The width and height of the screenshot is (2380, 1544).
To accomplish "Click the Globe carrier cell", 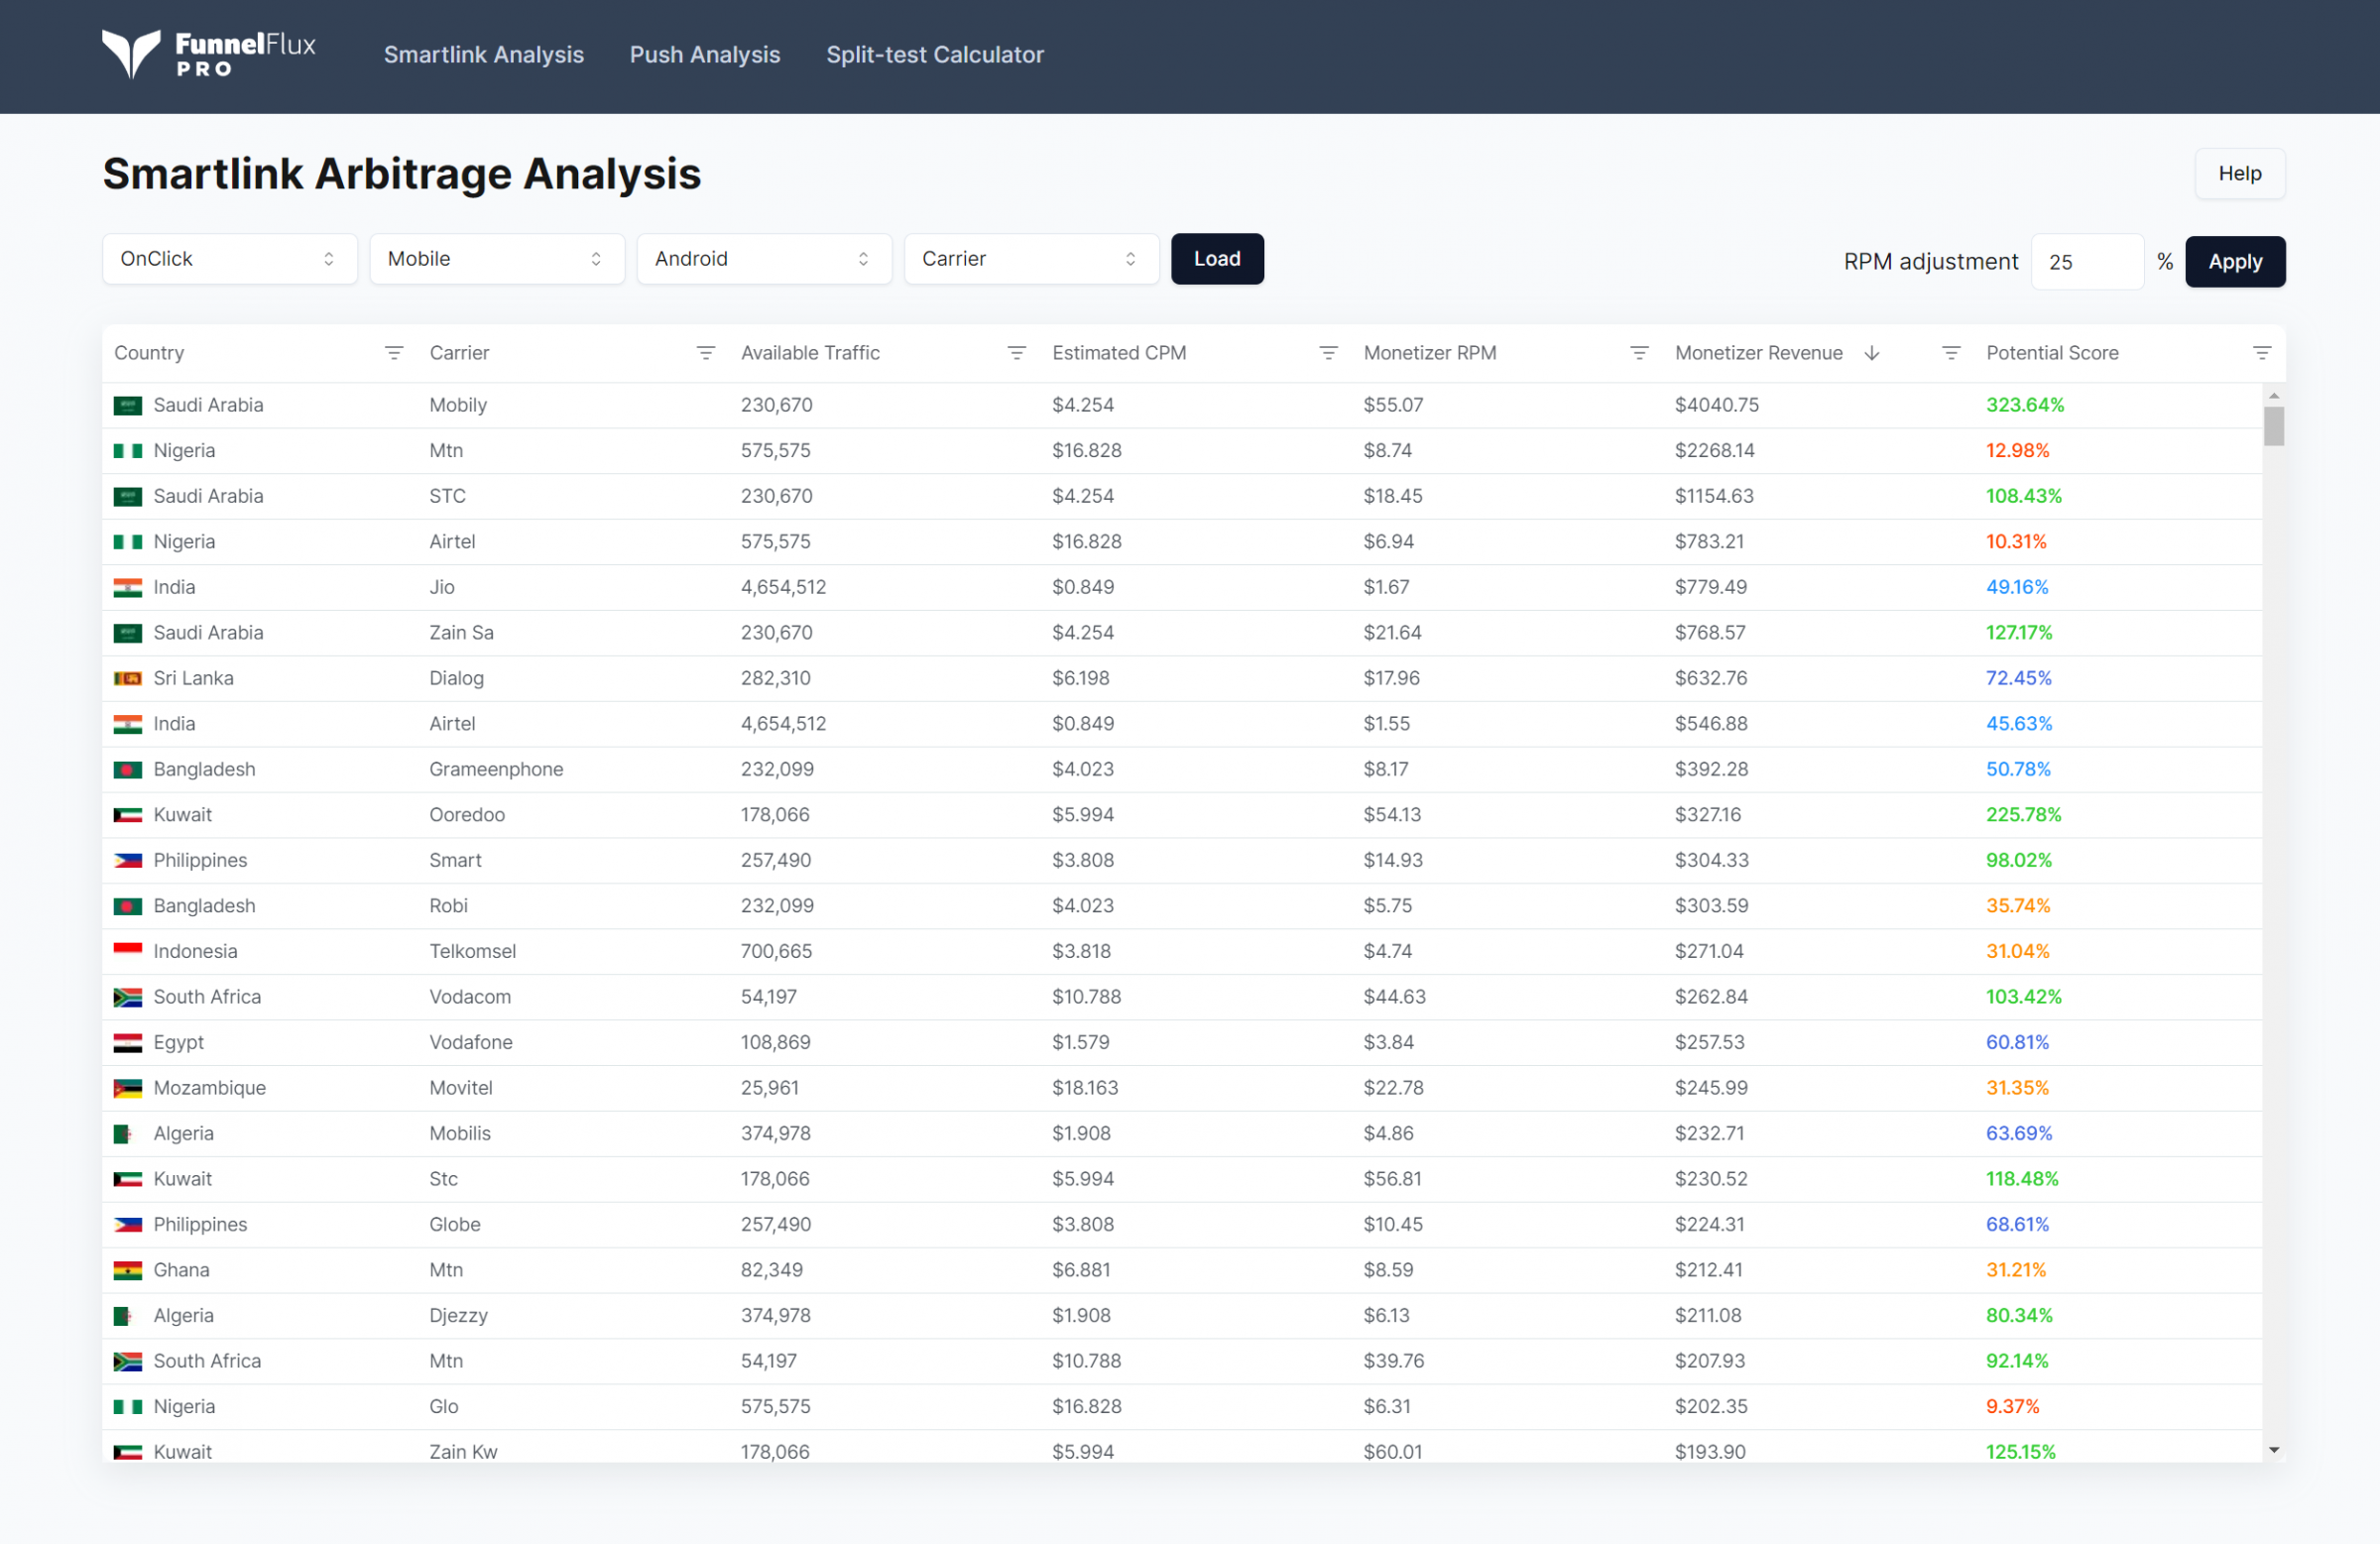I will click(x=455, y=1225).
